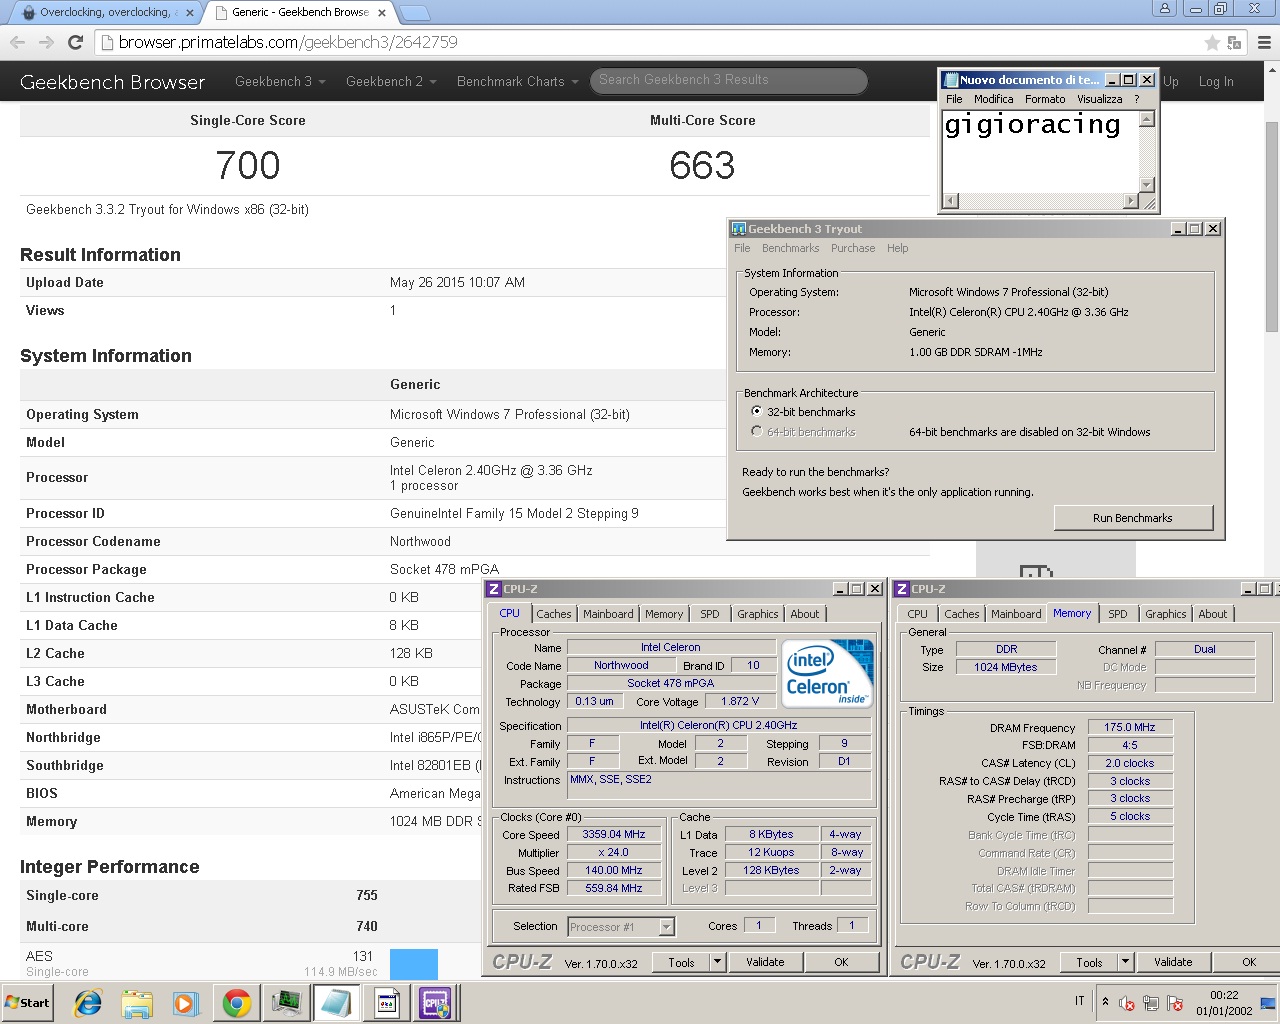Select the disabled 64-bit benchmarks radio button
The height and width of the screenshot is (1024, 1280).
pyautogui.click(x=757, y=432)
